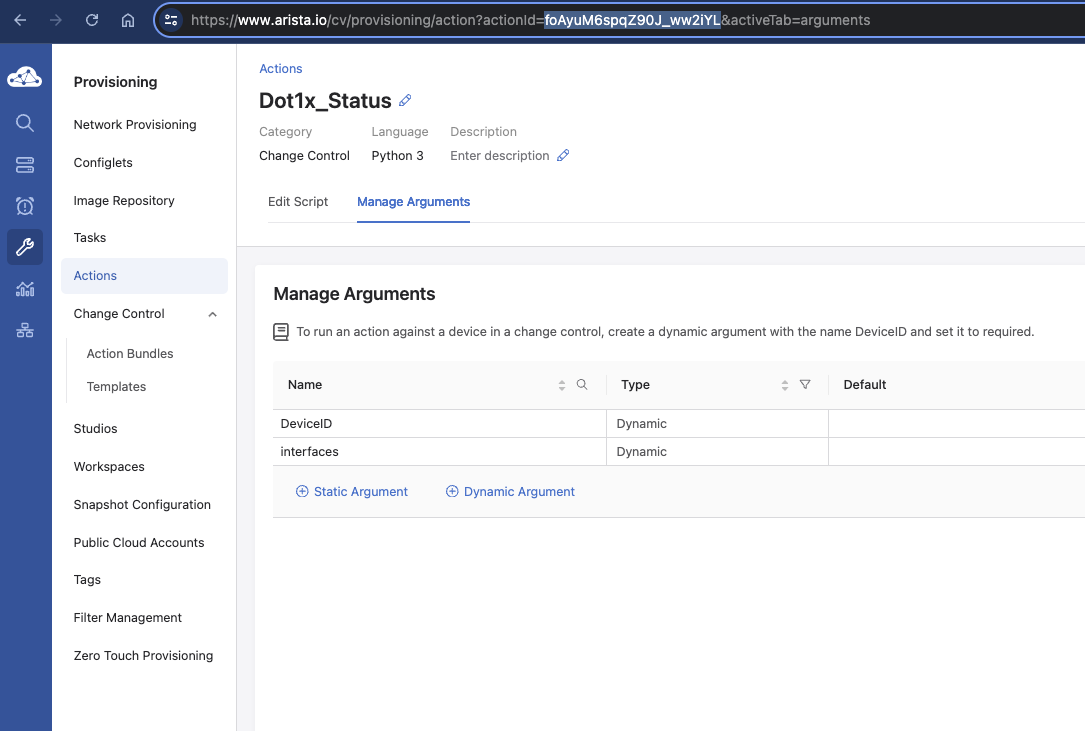
Task: Click the browser forward arrow
Action: click(56, 20)
